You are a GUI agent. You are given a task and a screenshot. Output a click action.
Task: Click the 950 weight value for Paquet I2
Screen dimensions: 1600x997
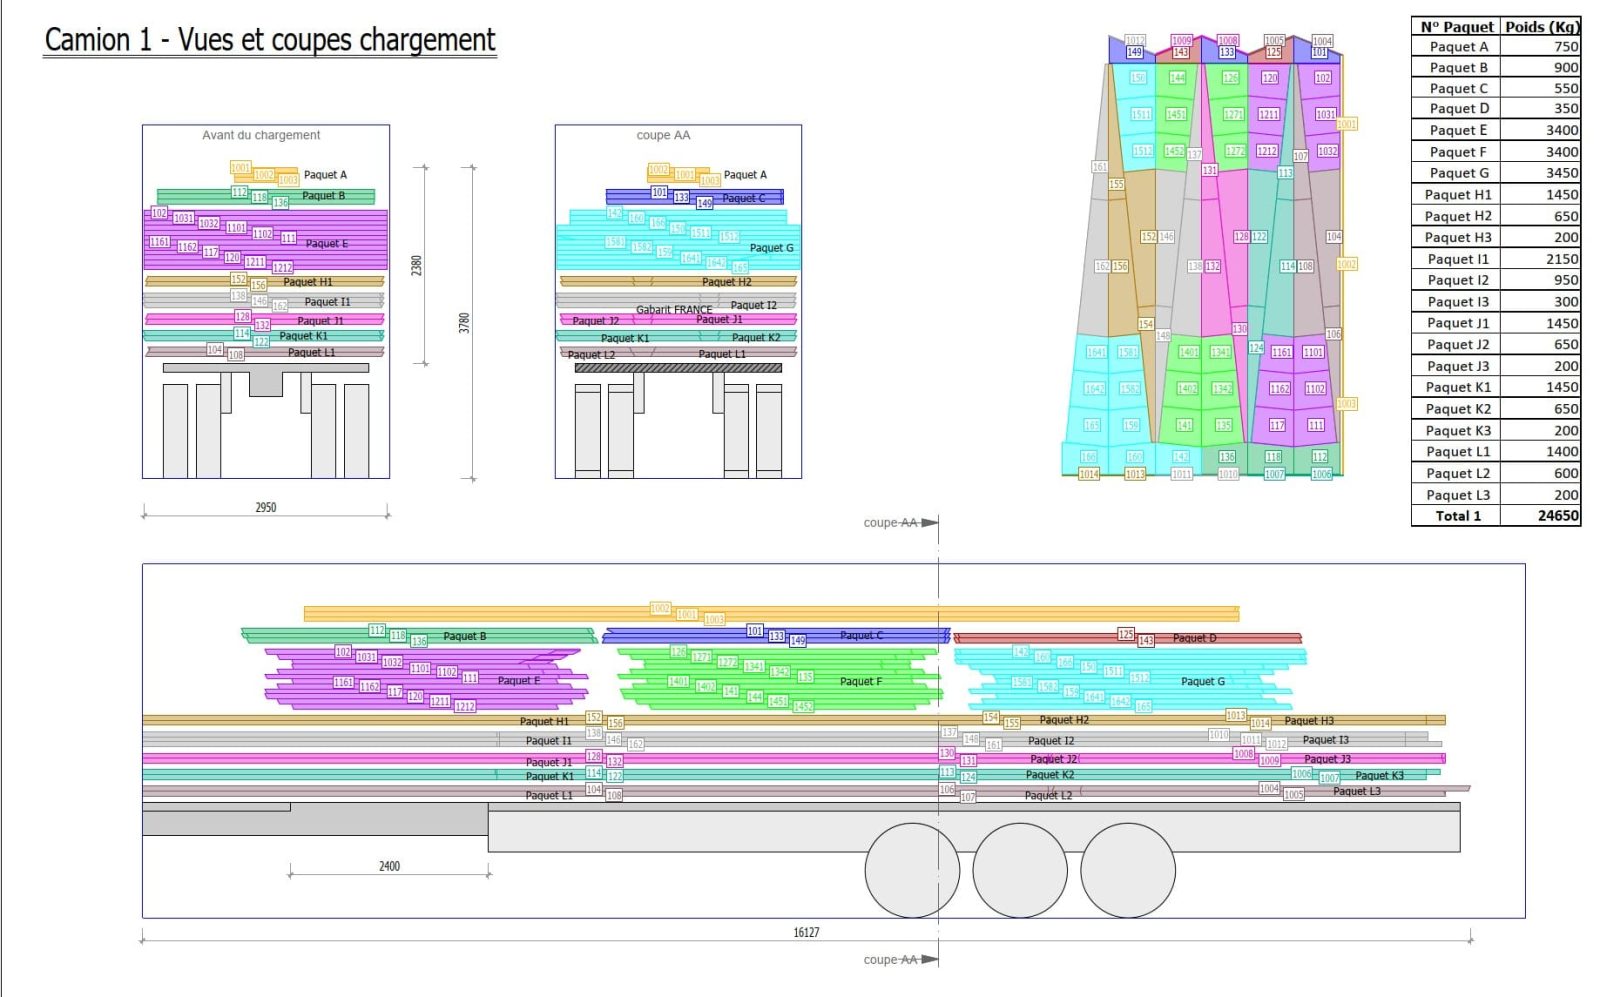click(x=1566, y=280)
